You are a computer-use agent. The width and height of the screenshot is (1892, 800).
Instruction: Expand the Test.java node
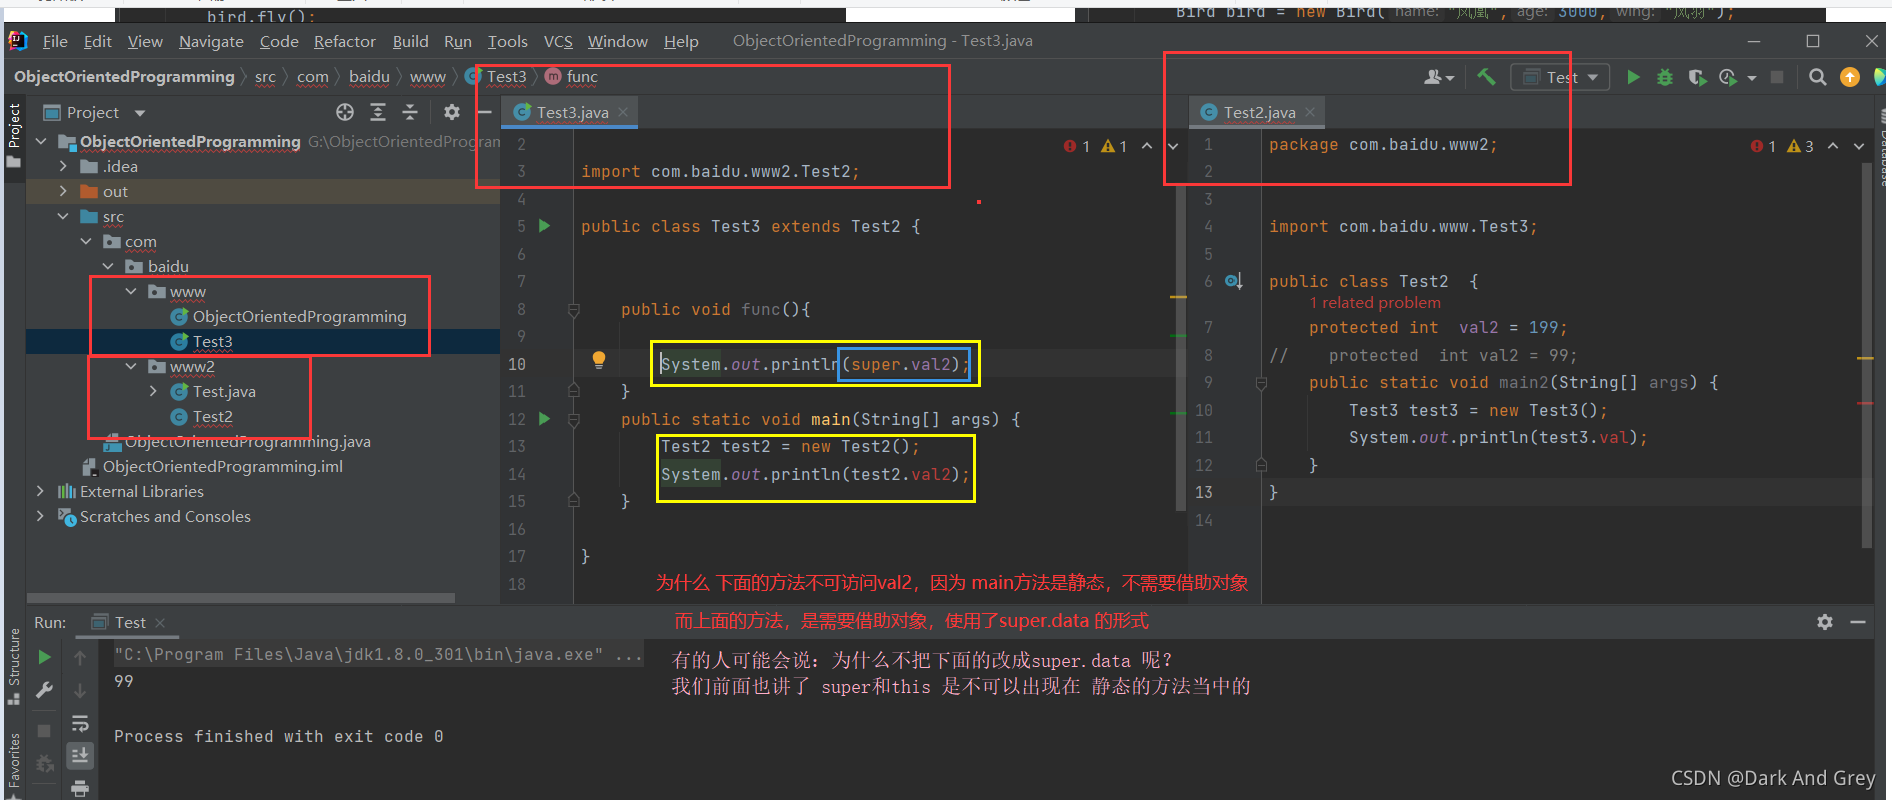click(x=153, y=391)
